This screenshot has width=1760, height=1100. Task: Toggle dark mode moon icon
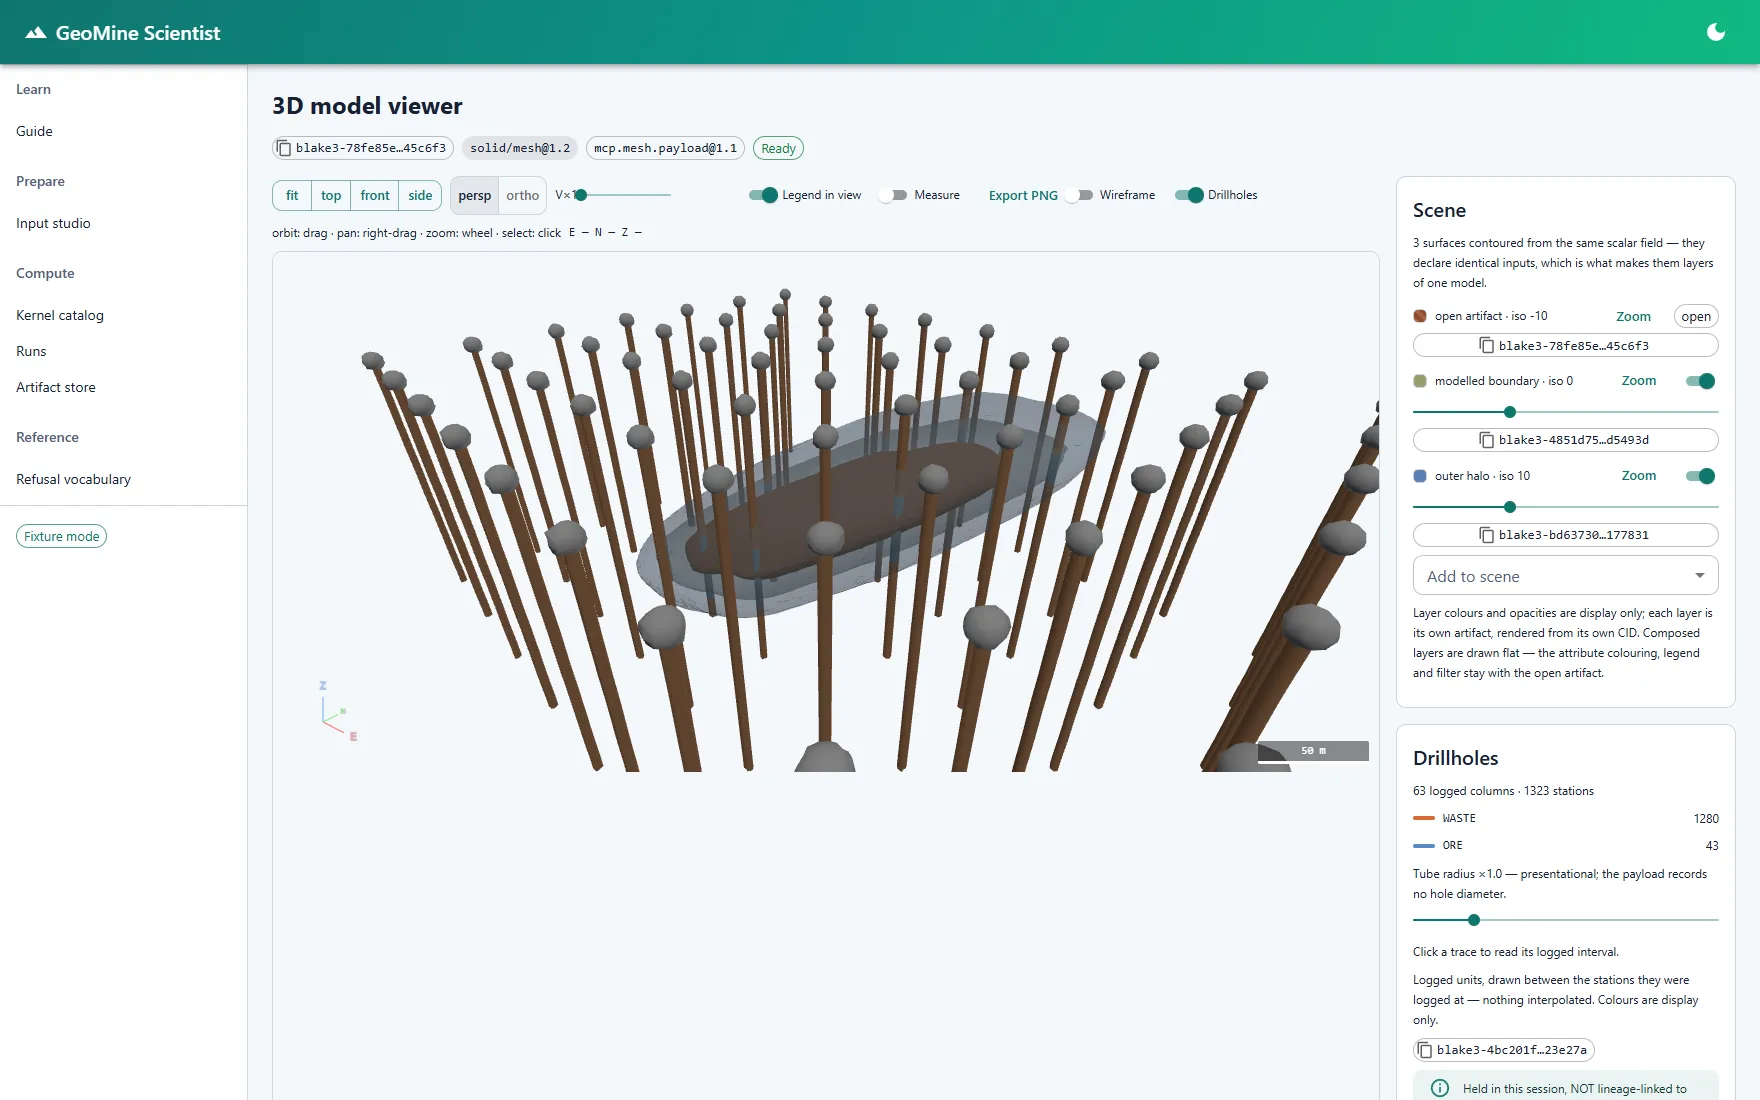point(1716,32)
